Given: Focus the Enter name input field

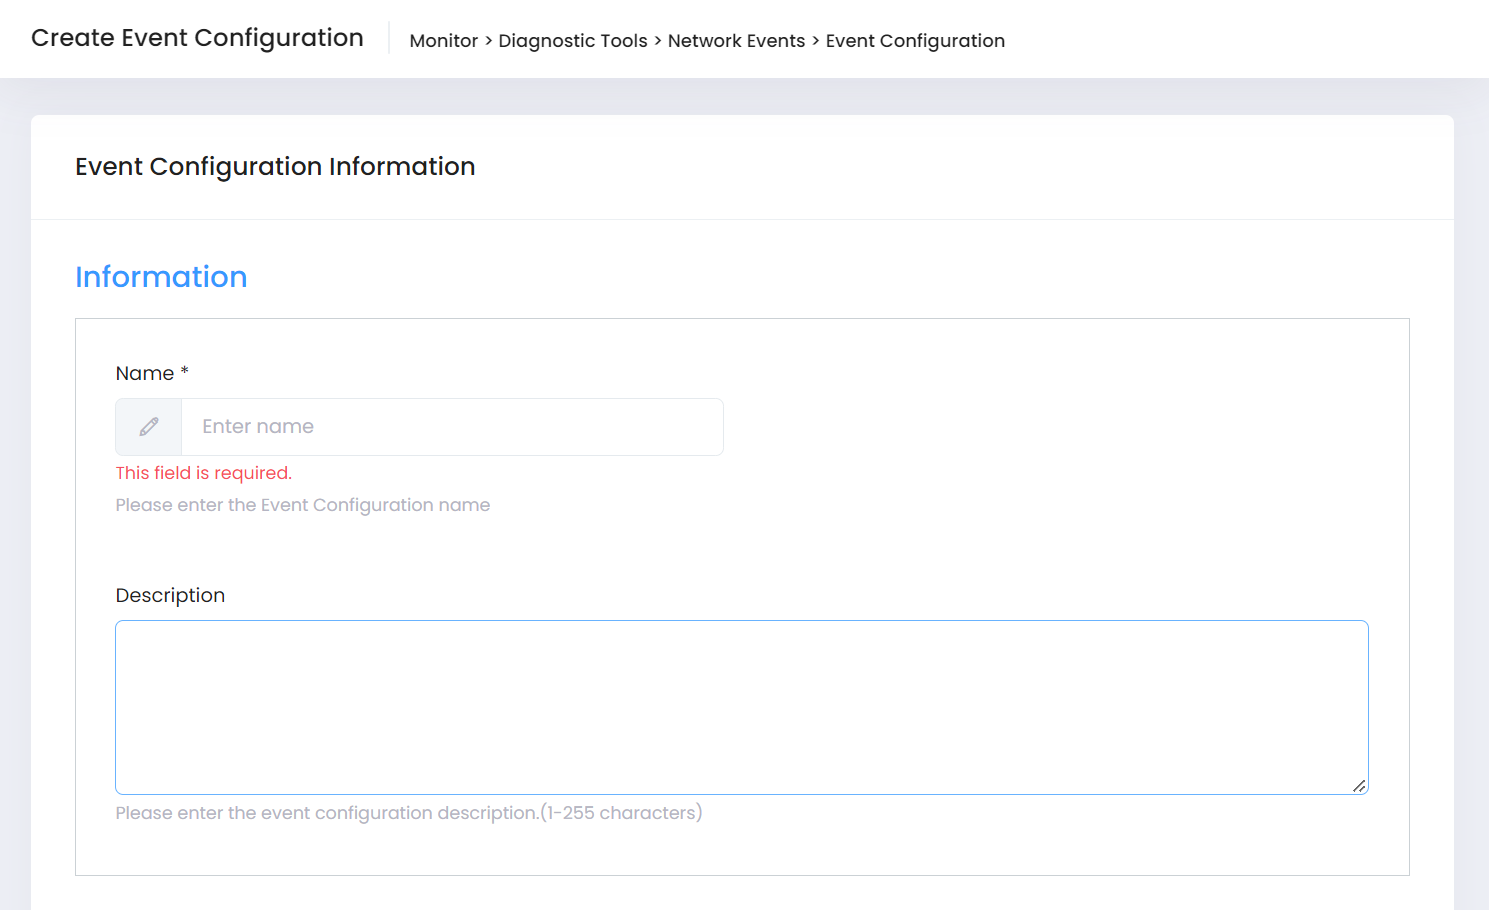Looking at the screenshot, I should [452, 427].
